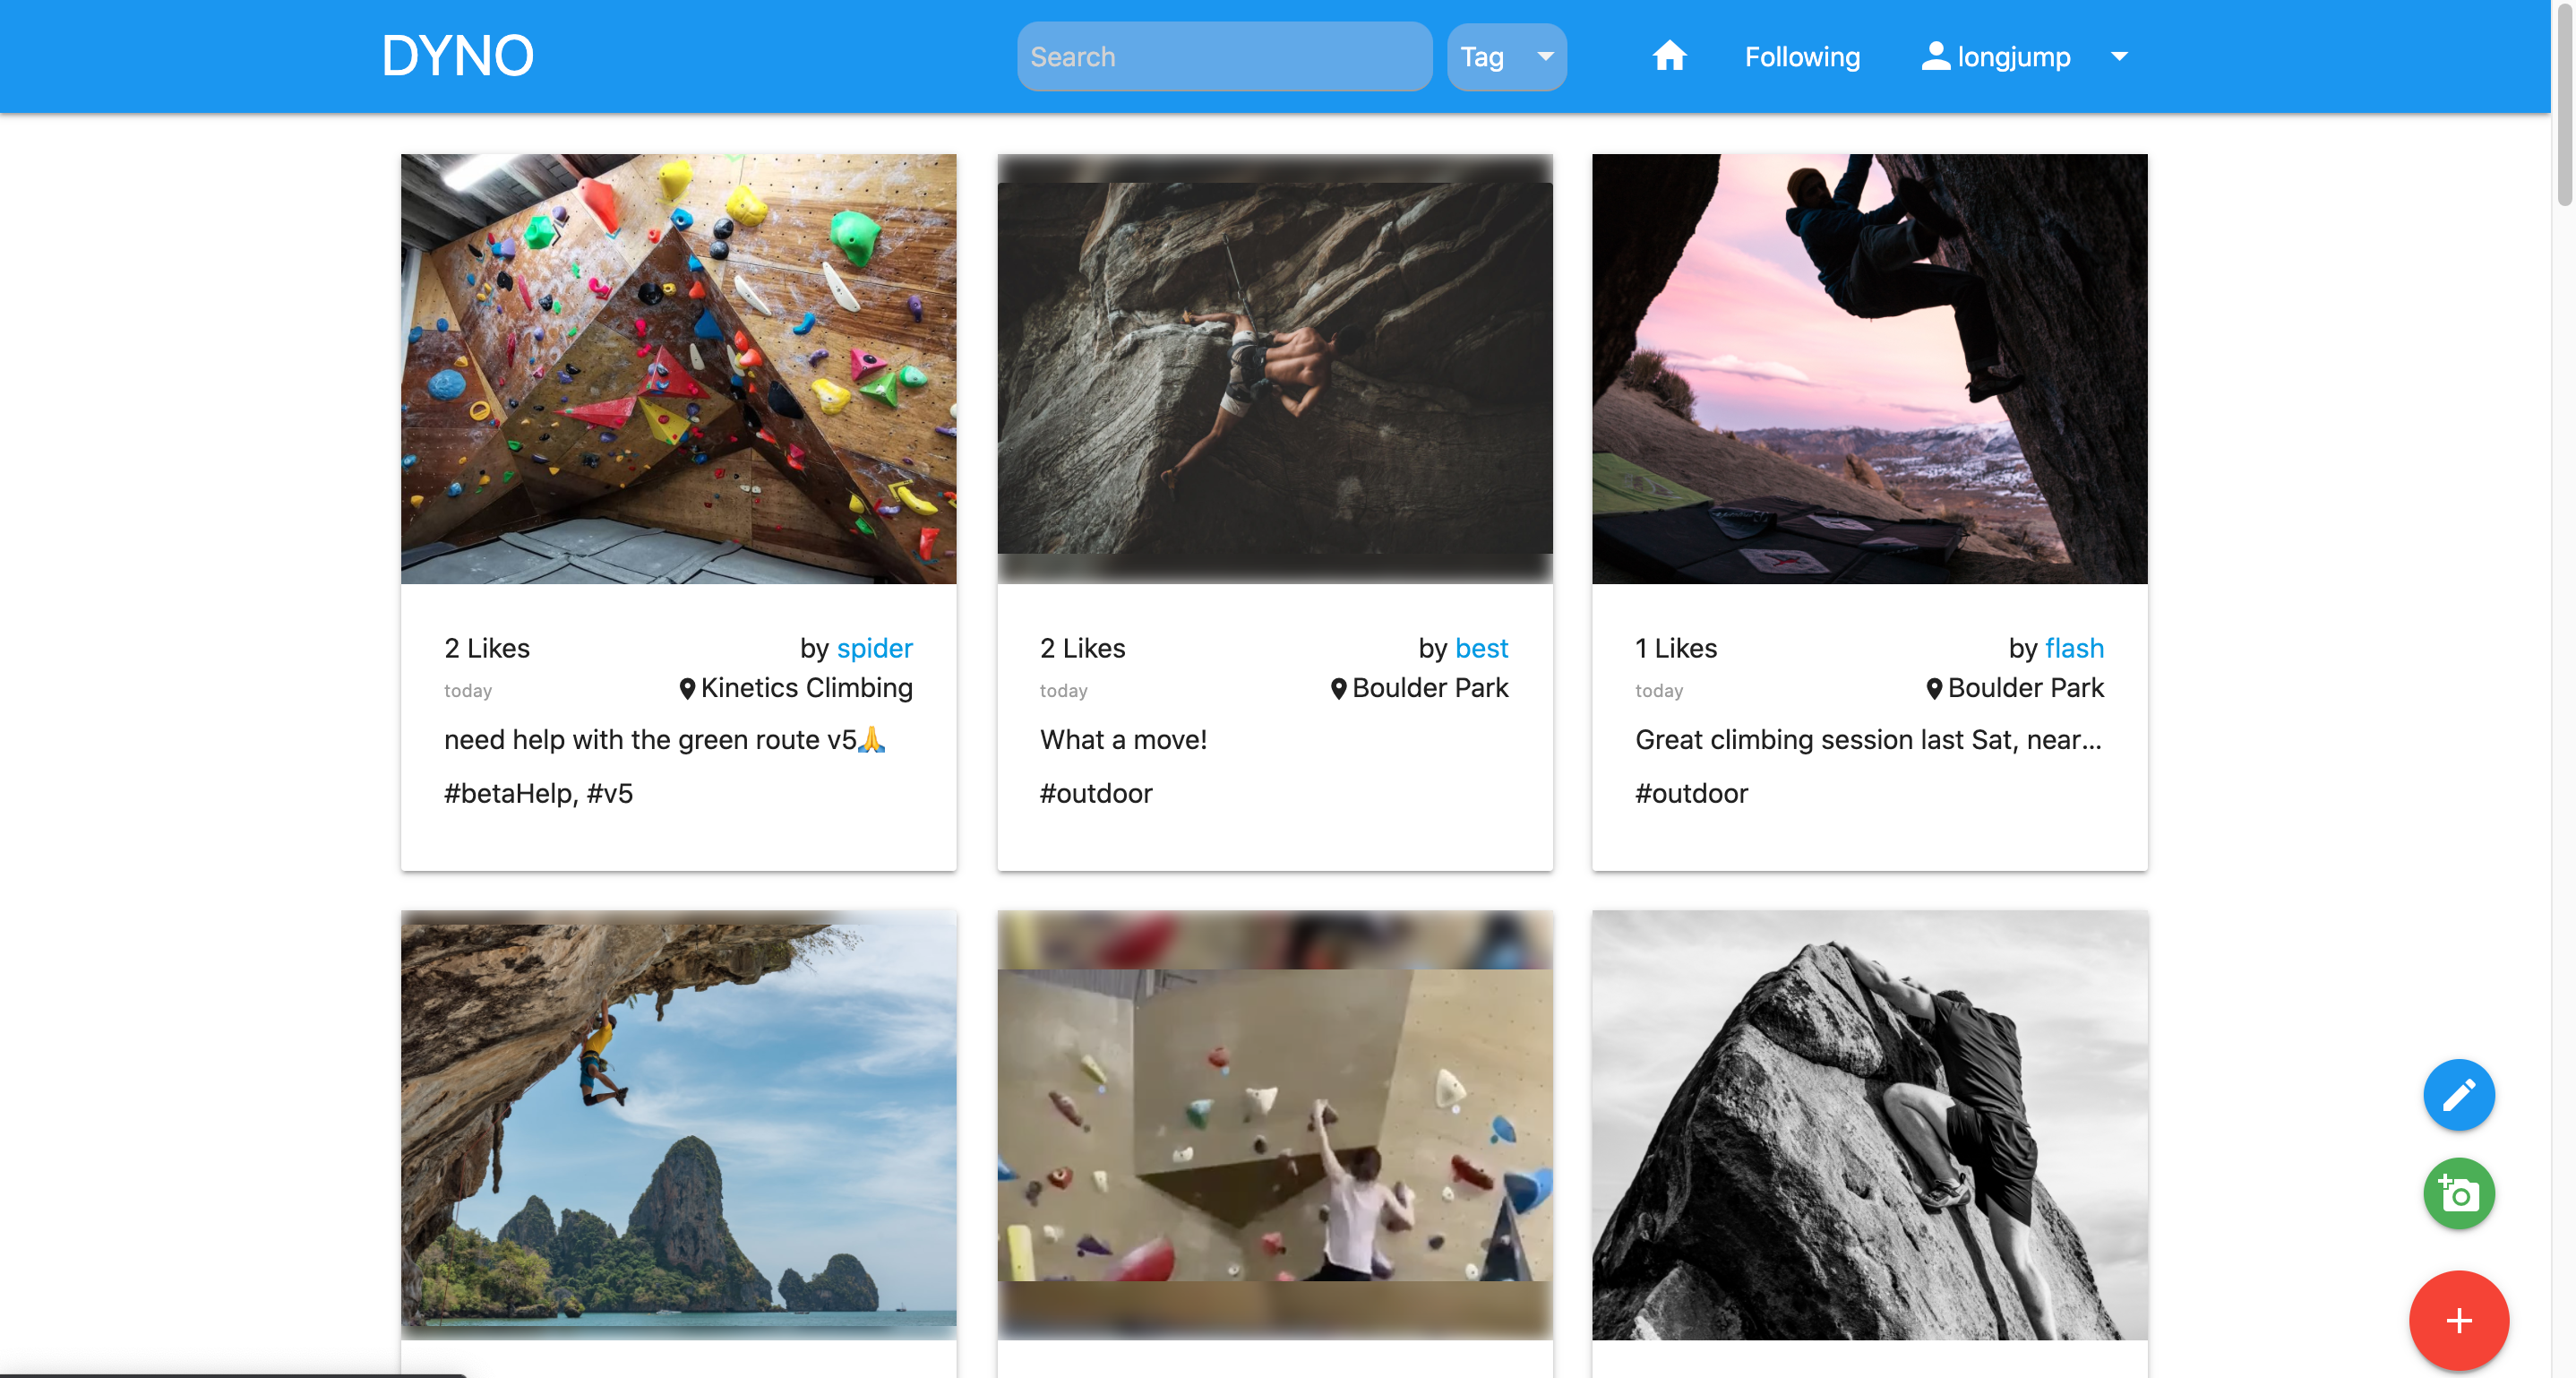The image size is (2576, 1378).
Task: Expand the longjump account dropdown arrow
Action: (x=2119, y=57)
